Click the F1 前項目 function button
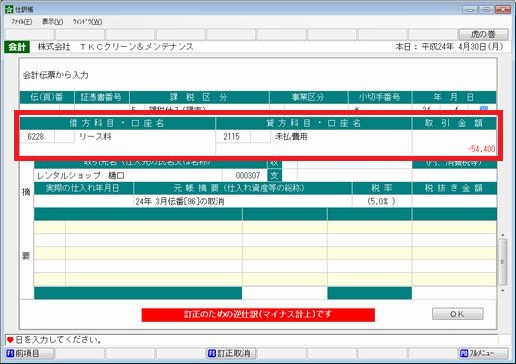This screenshot has height=364, width=516. click(29, 353)
